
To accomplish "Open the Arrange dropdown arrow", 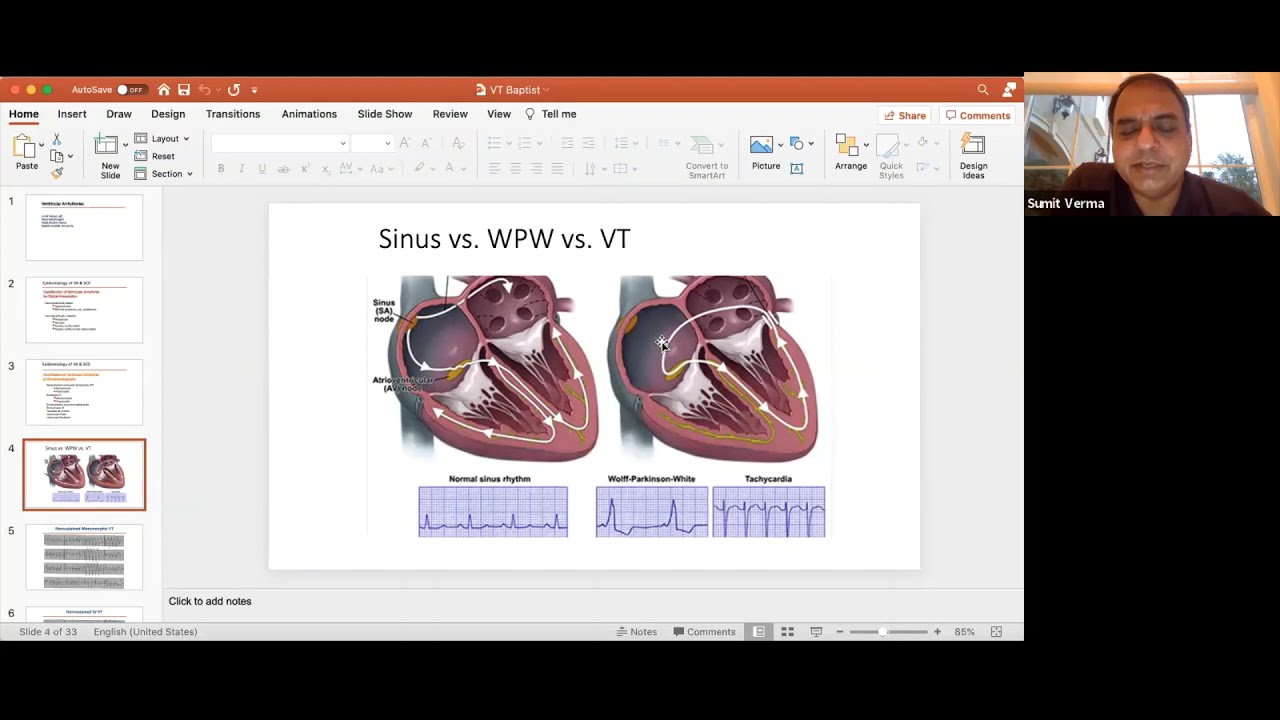I will 866,143.
